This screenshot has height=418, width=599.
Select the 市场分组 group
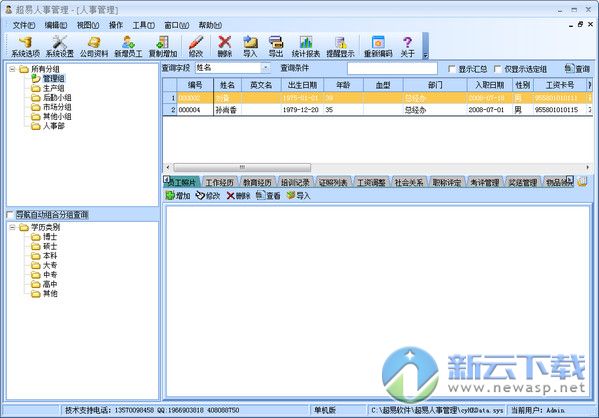click(57, 107)
